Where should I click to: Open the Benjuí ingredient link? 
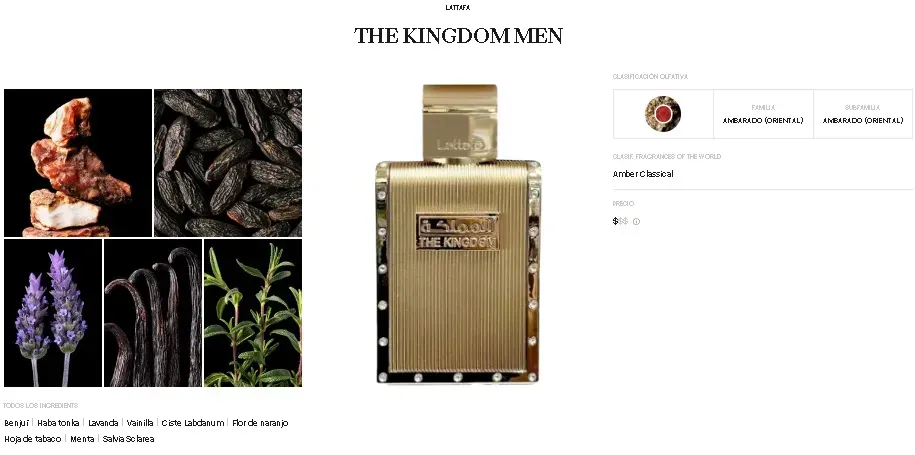(16, 423)
